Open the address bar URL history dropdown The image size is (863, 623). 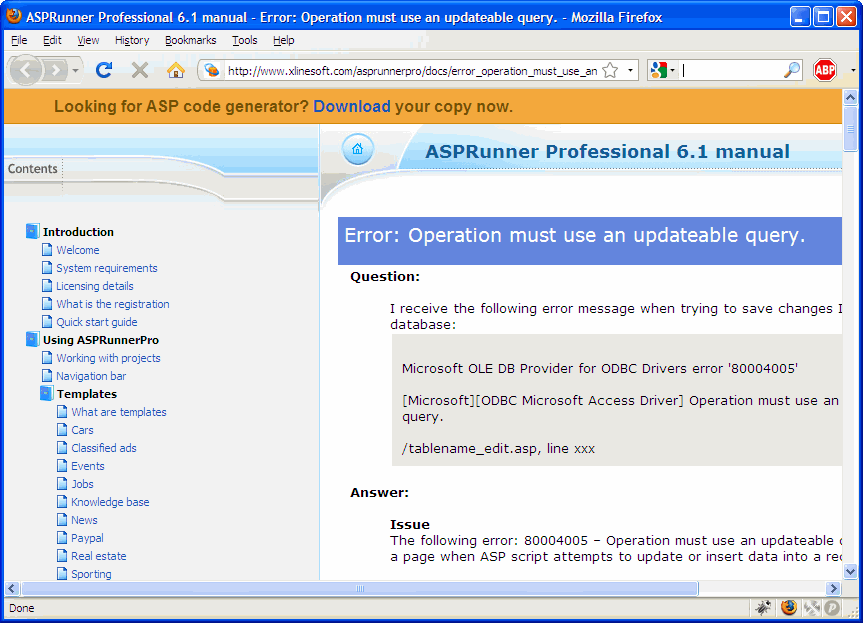(630, 70)
